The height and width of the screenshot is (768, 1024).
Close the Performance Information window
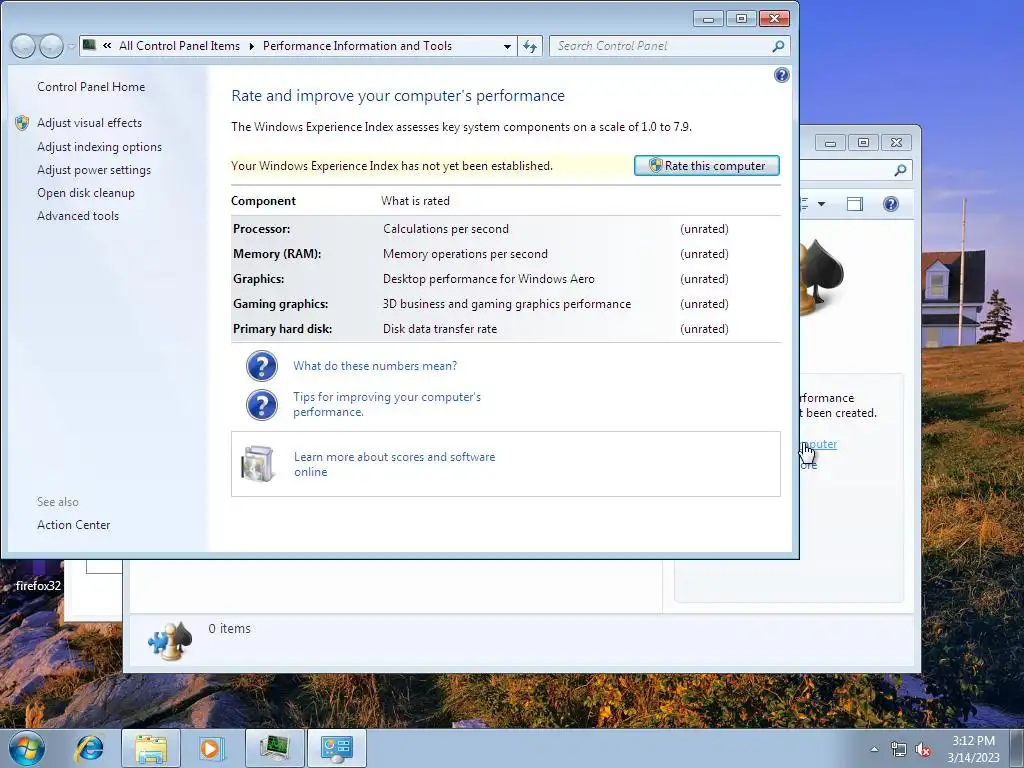(x=774, y=18)
